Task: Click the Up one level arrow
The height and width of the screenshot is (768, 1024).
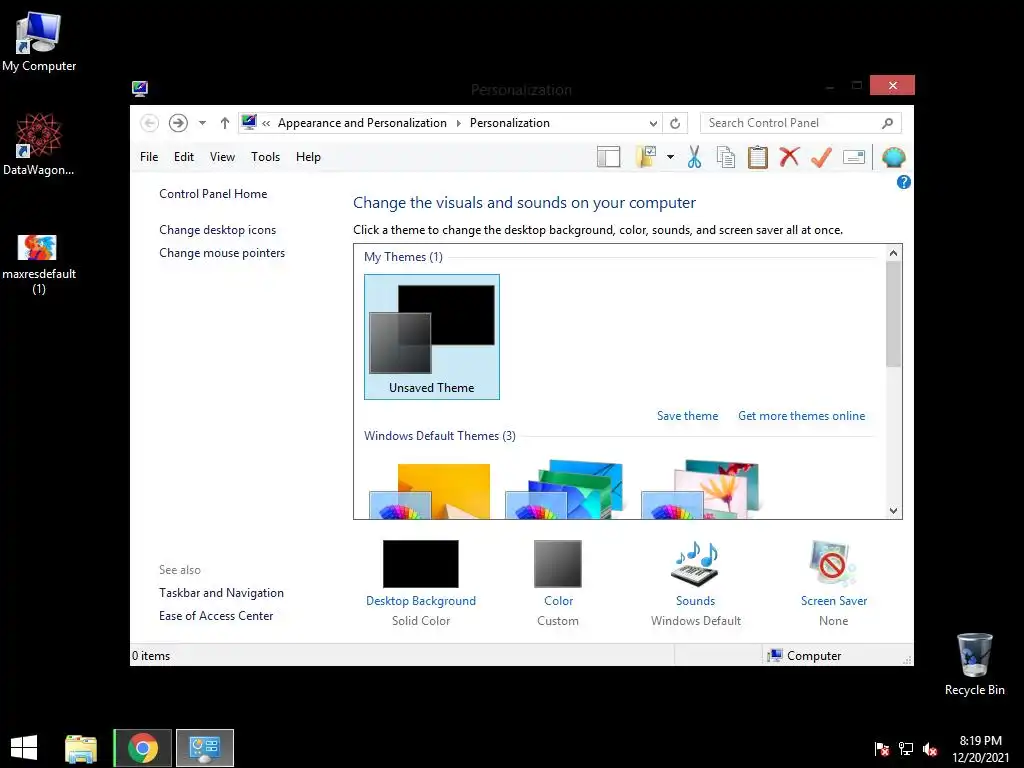Action: (x=225, y=123)
